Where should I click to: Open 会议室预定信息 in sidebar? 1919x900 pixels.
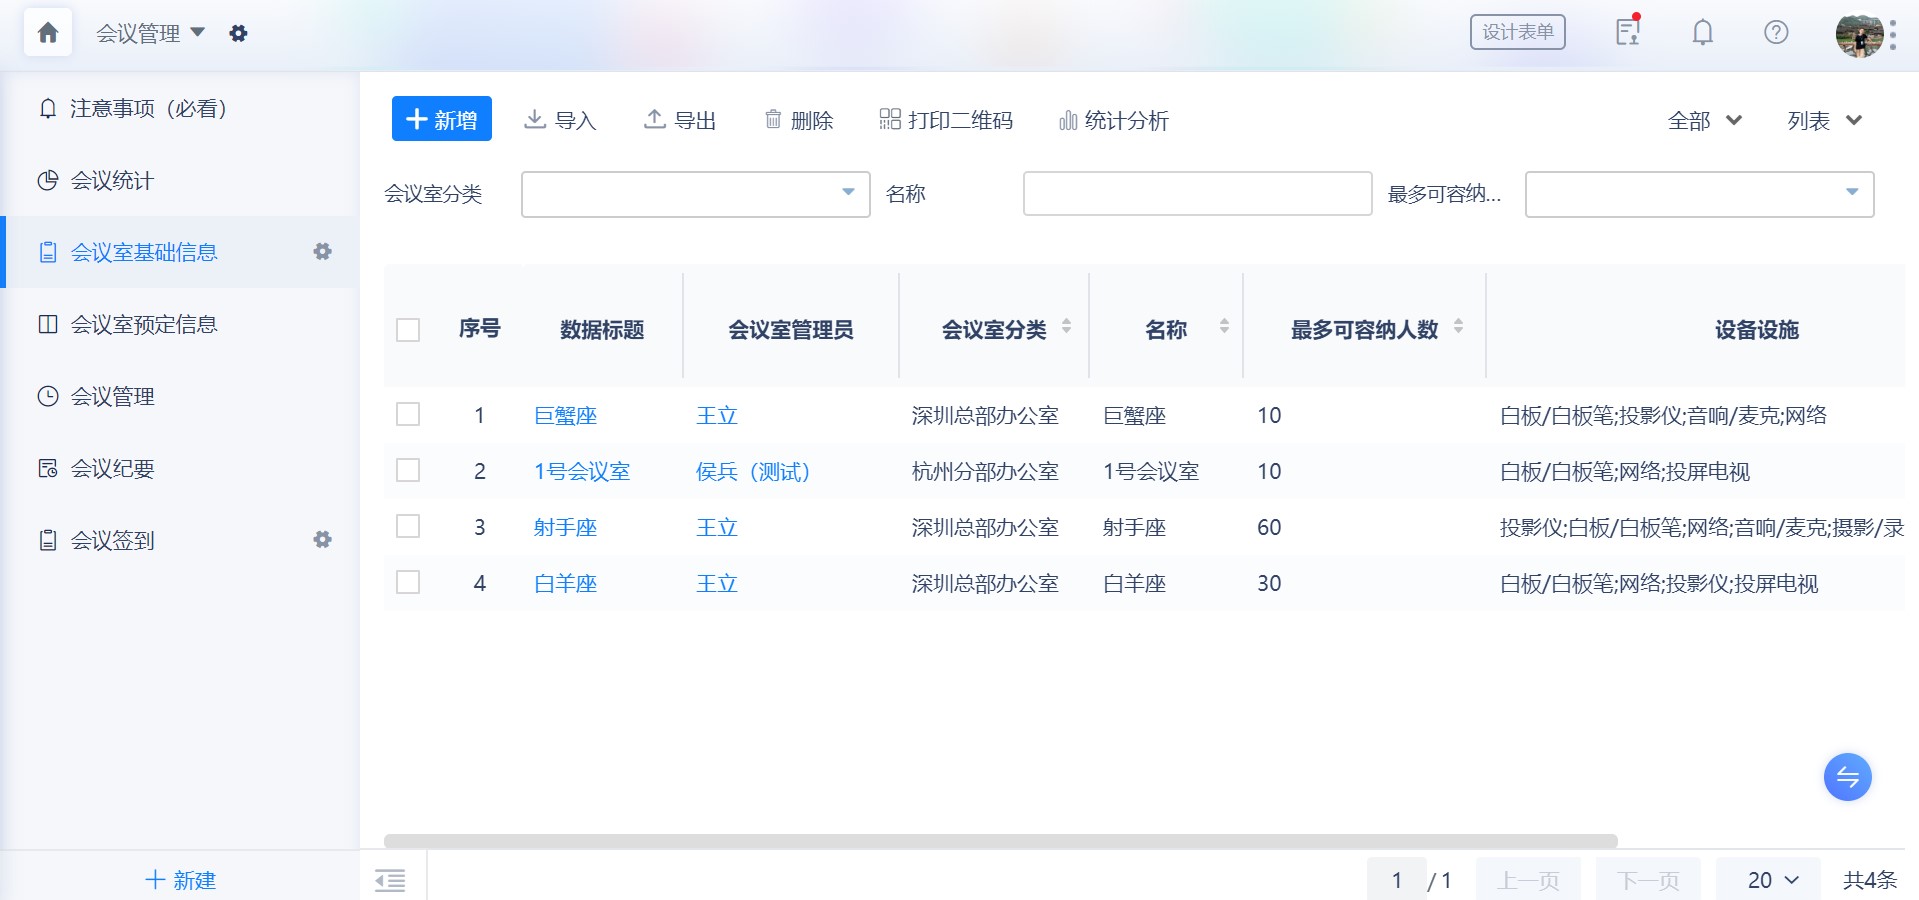180,324
